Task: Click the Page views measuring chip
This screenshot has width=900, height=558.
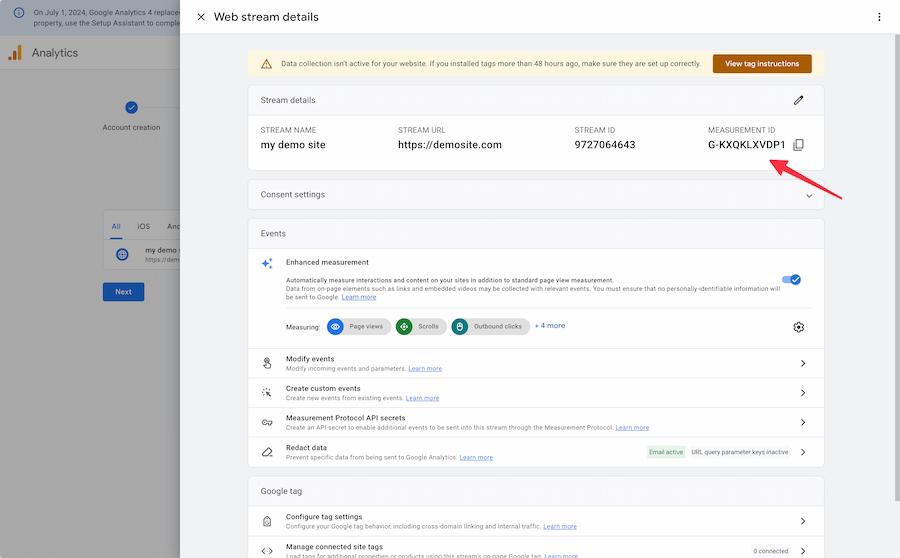Action: click(x=359, y=327)
